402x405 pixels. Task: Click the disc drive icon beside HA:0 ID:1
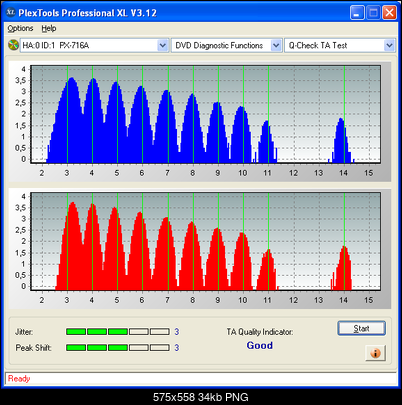coord(13,45)
